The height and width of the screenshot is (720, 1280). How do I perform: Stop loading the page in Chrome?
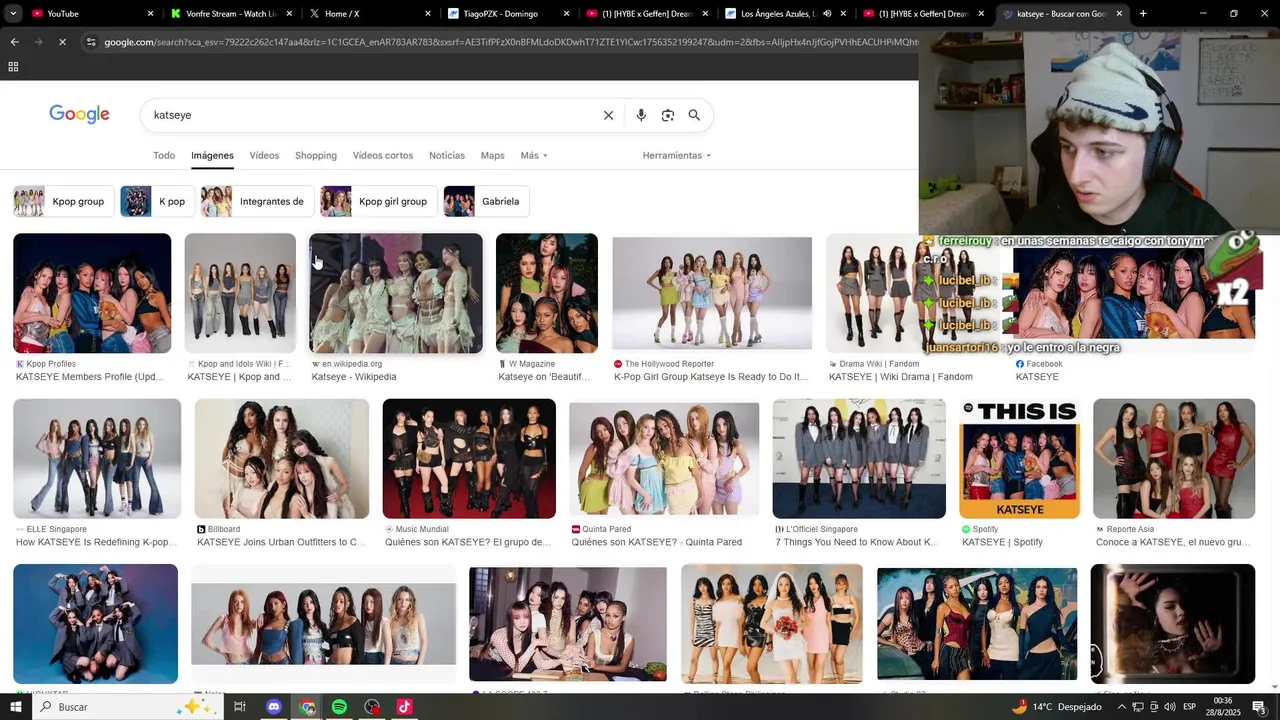[x=62, y=42]
